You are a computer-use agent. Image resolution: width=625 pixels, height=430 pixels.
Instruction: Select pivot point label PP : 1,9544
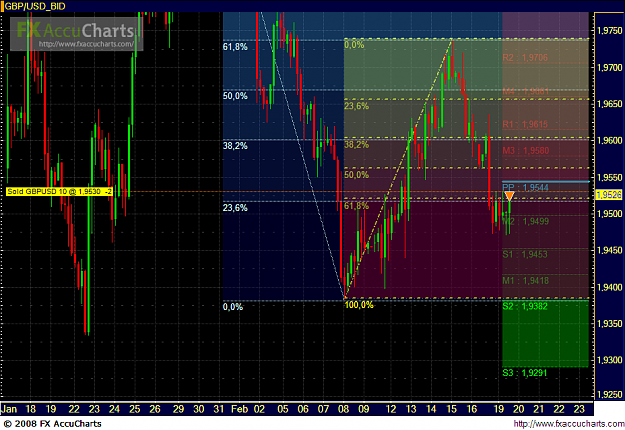525,187
